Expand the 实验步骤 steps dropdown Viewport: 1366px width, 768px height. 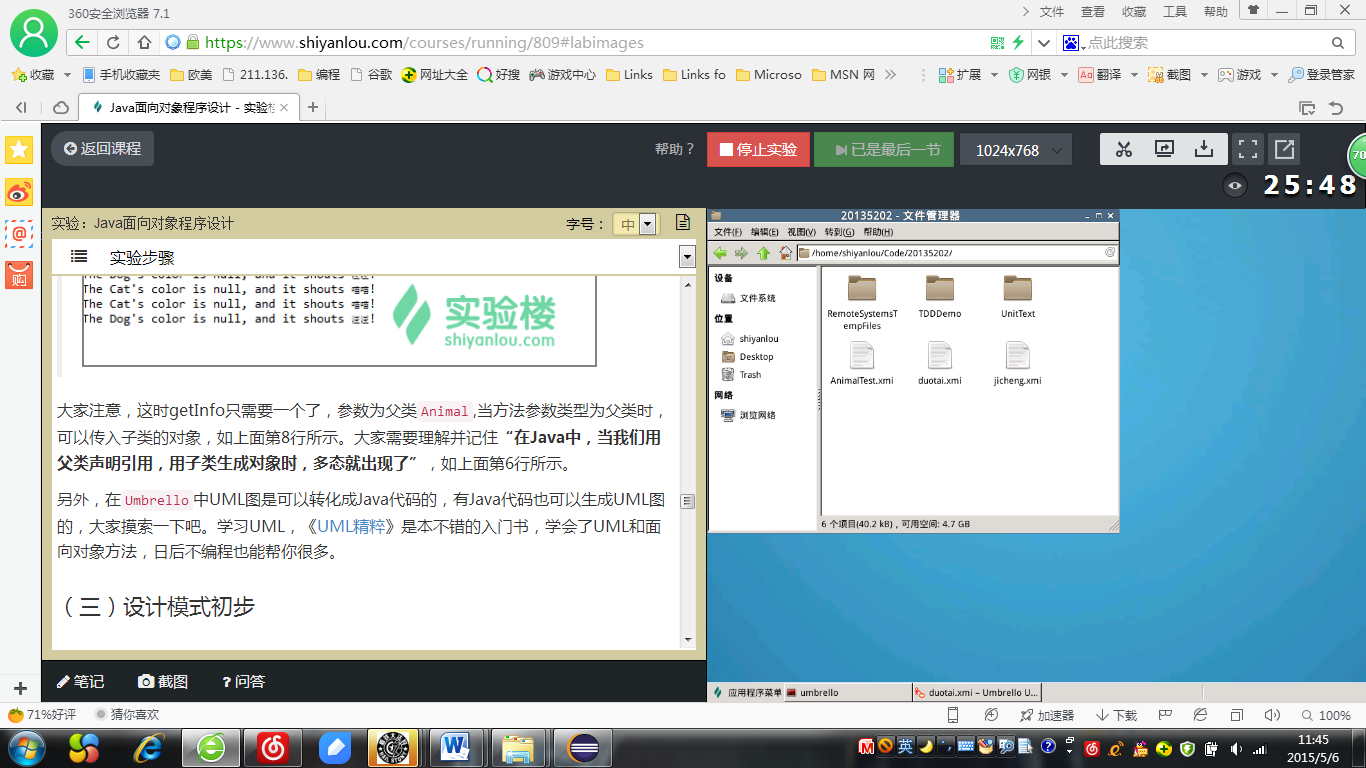pos(686,257)
